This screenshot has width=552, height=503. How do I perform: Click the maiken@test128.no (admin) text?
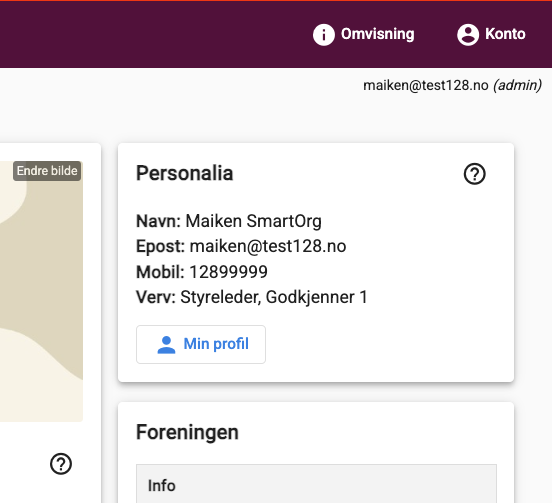(452, 86)
